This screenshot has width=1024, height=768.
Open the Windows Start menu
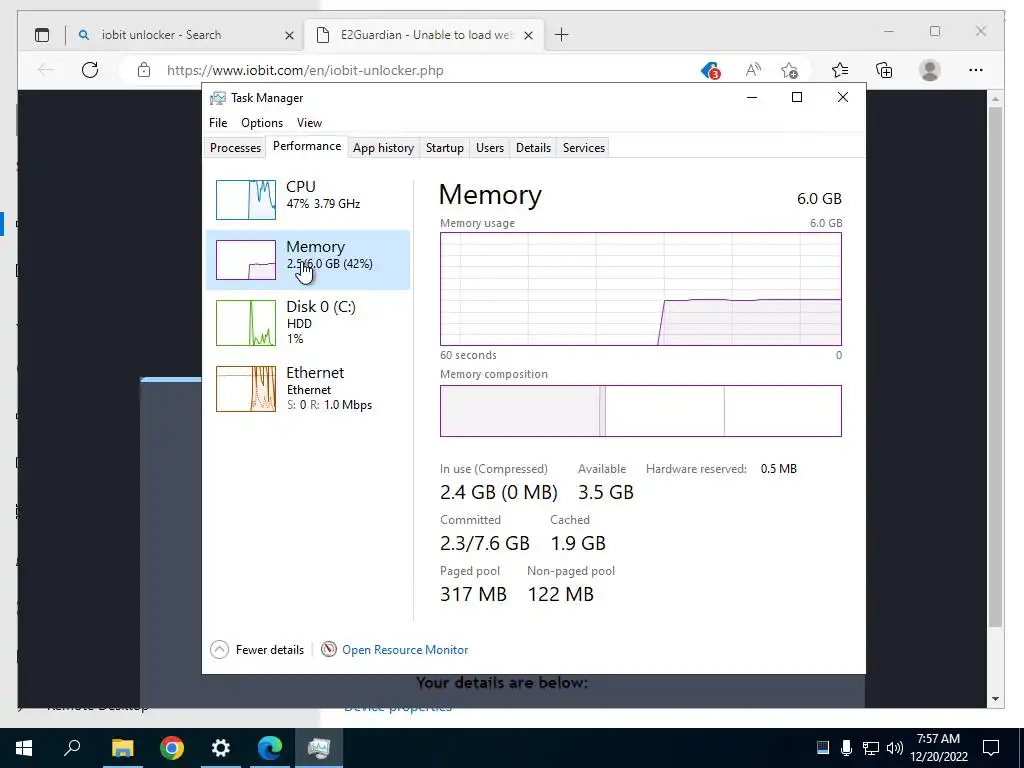tap(24, 748)
